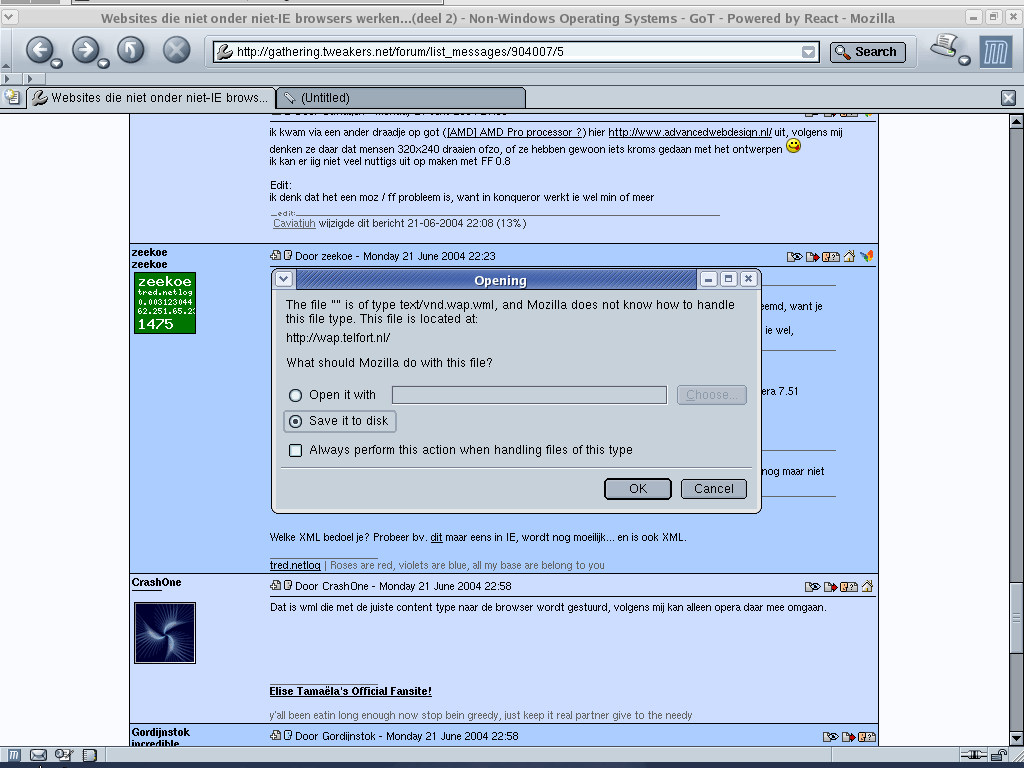
Task: Go back to the previous page
Action: pyautogui.click(x=40, y=50)
